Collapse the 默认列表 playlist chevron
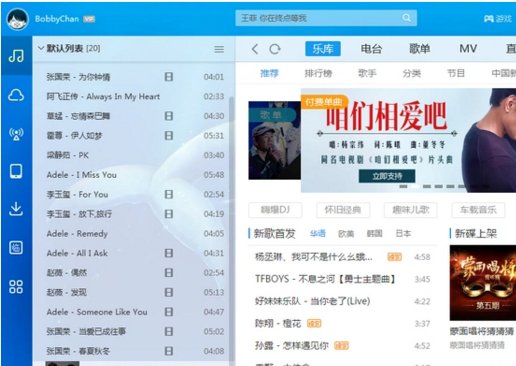 coord(41,48)
